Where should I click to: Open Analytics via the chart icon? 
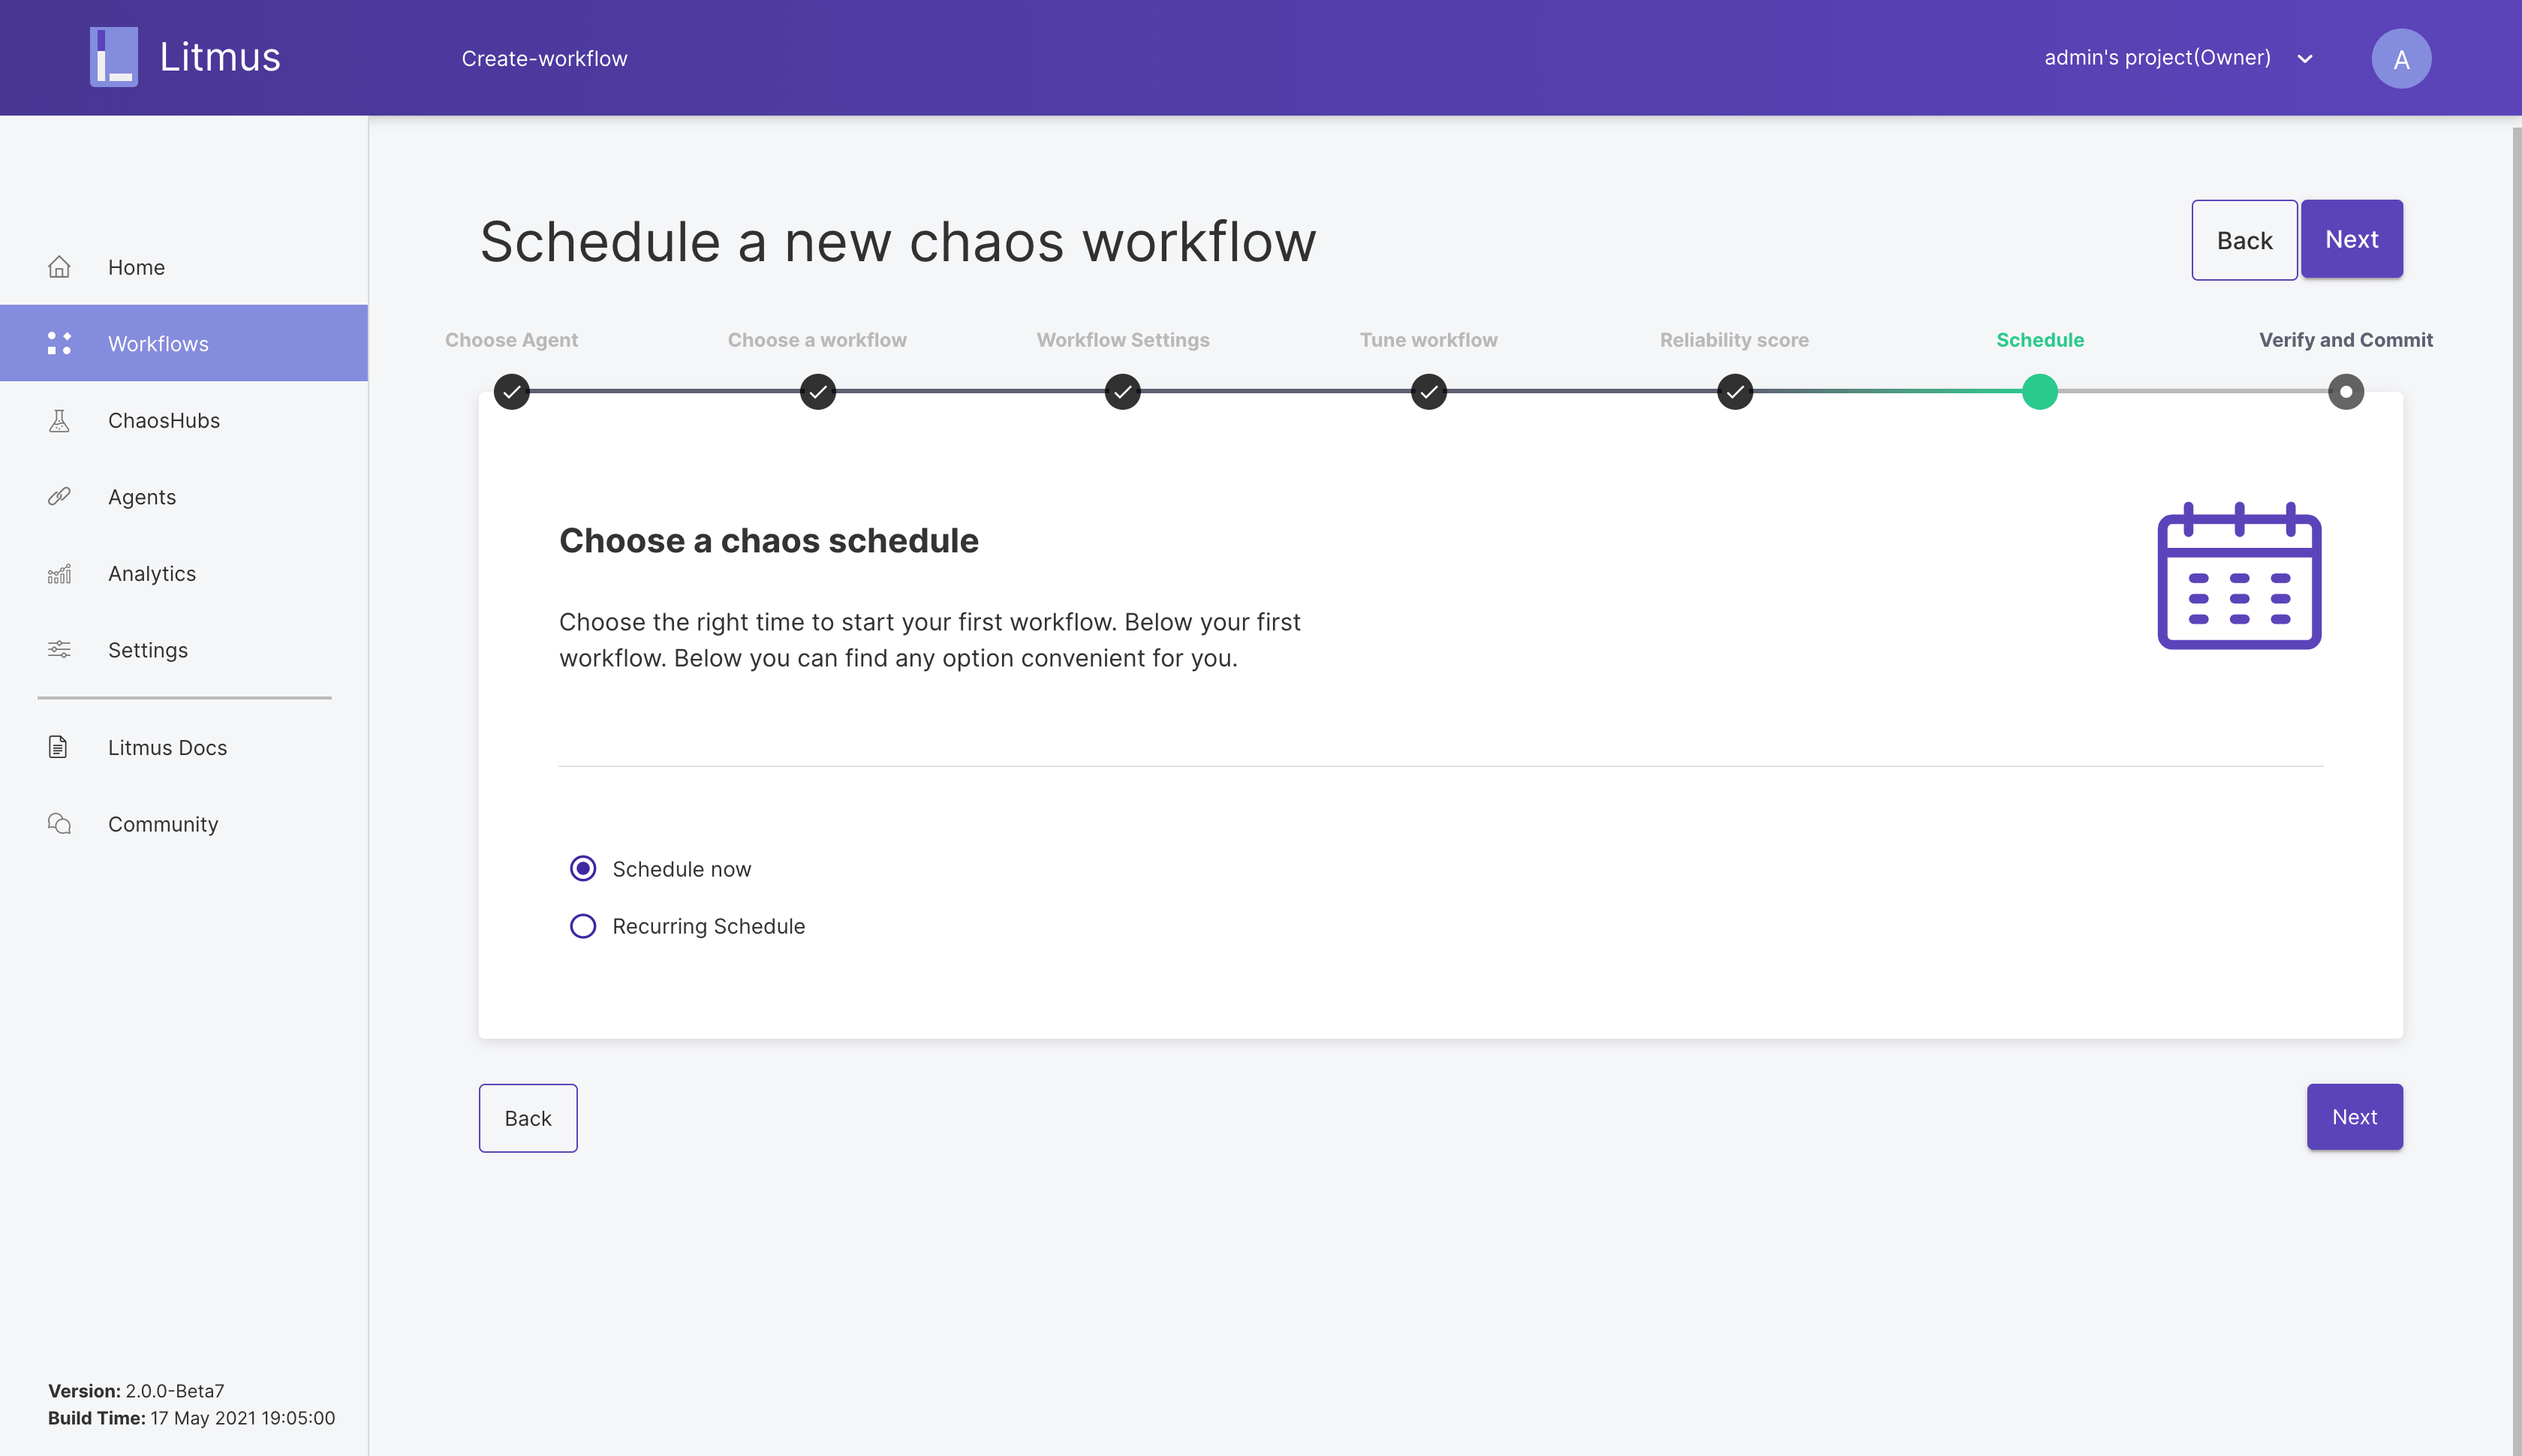click(60, 574)
